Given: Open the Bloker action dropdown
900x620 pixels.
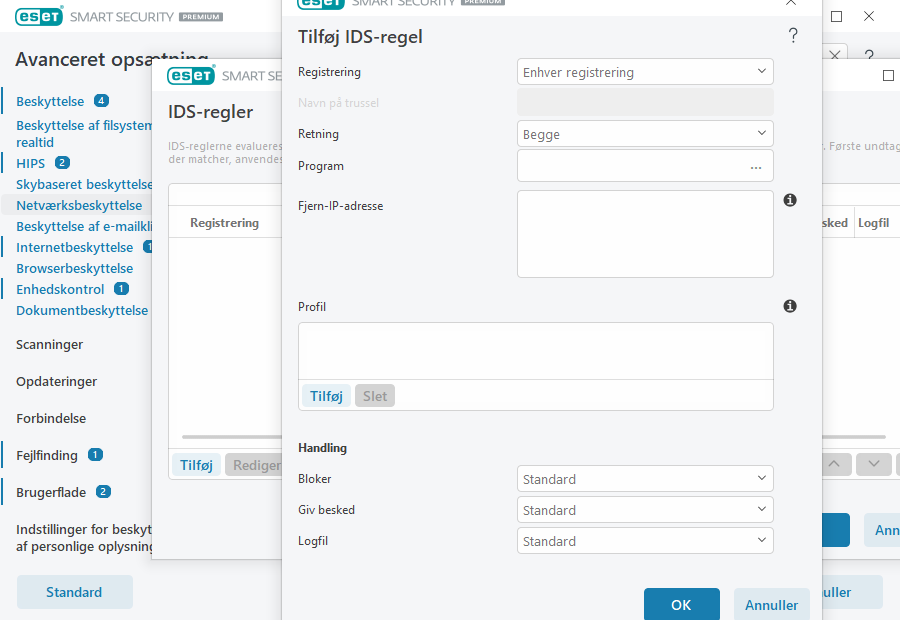Looking at the screenshot, I should coord(645,479).
